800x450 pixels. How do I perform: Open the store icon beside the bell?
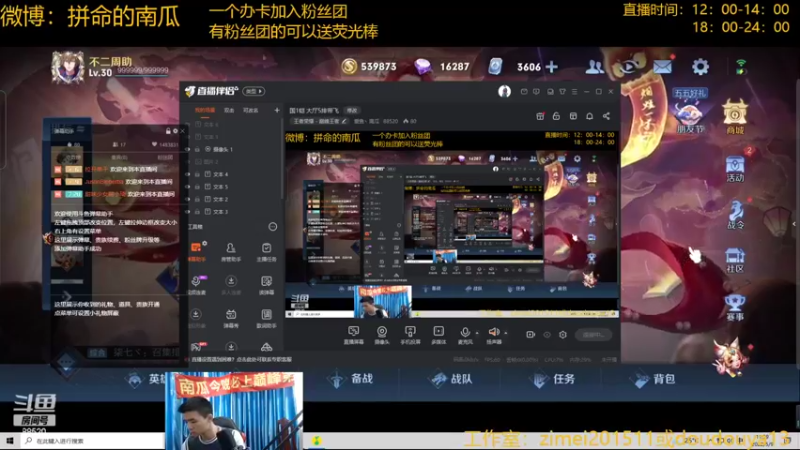click(573, 116)
